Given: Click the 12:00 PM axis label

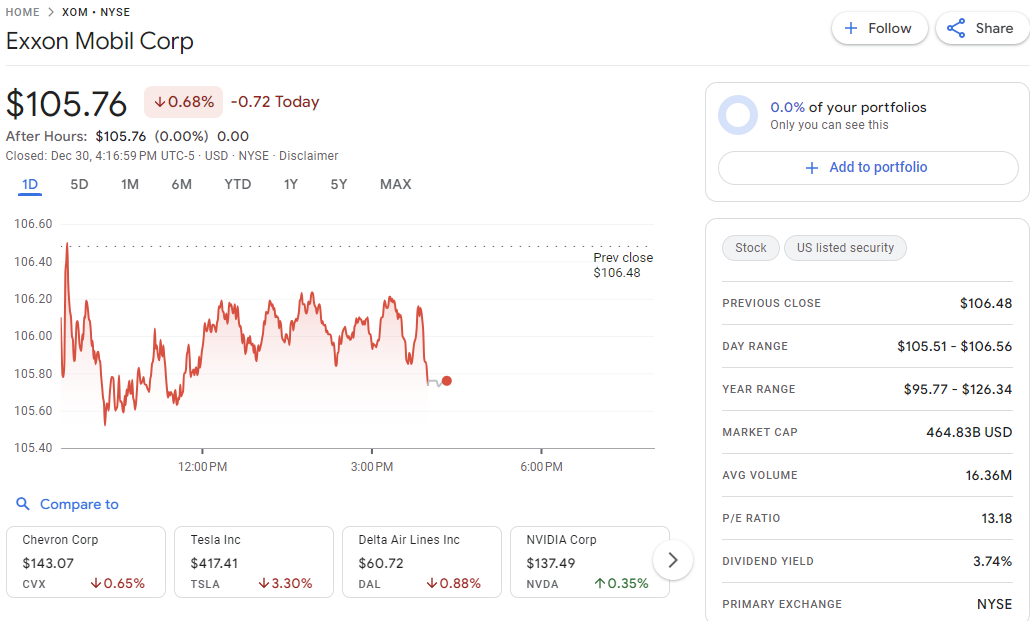Looking at the screenshot, I should click(202, 467).
